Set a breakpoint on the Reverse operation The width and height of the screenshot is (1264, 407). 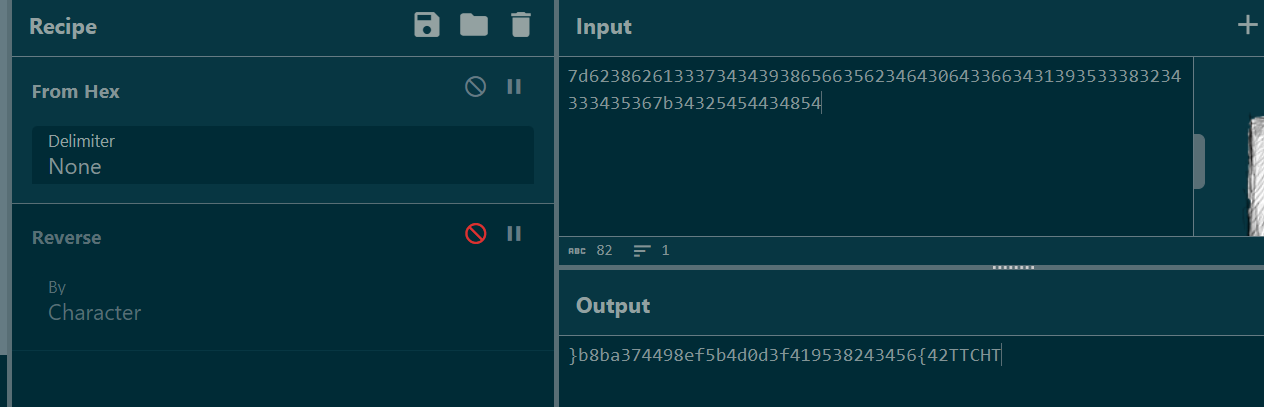click(x=514, y=234)
